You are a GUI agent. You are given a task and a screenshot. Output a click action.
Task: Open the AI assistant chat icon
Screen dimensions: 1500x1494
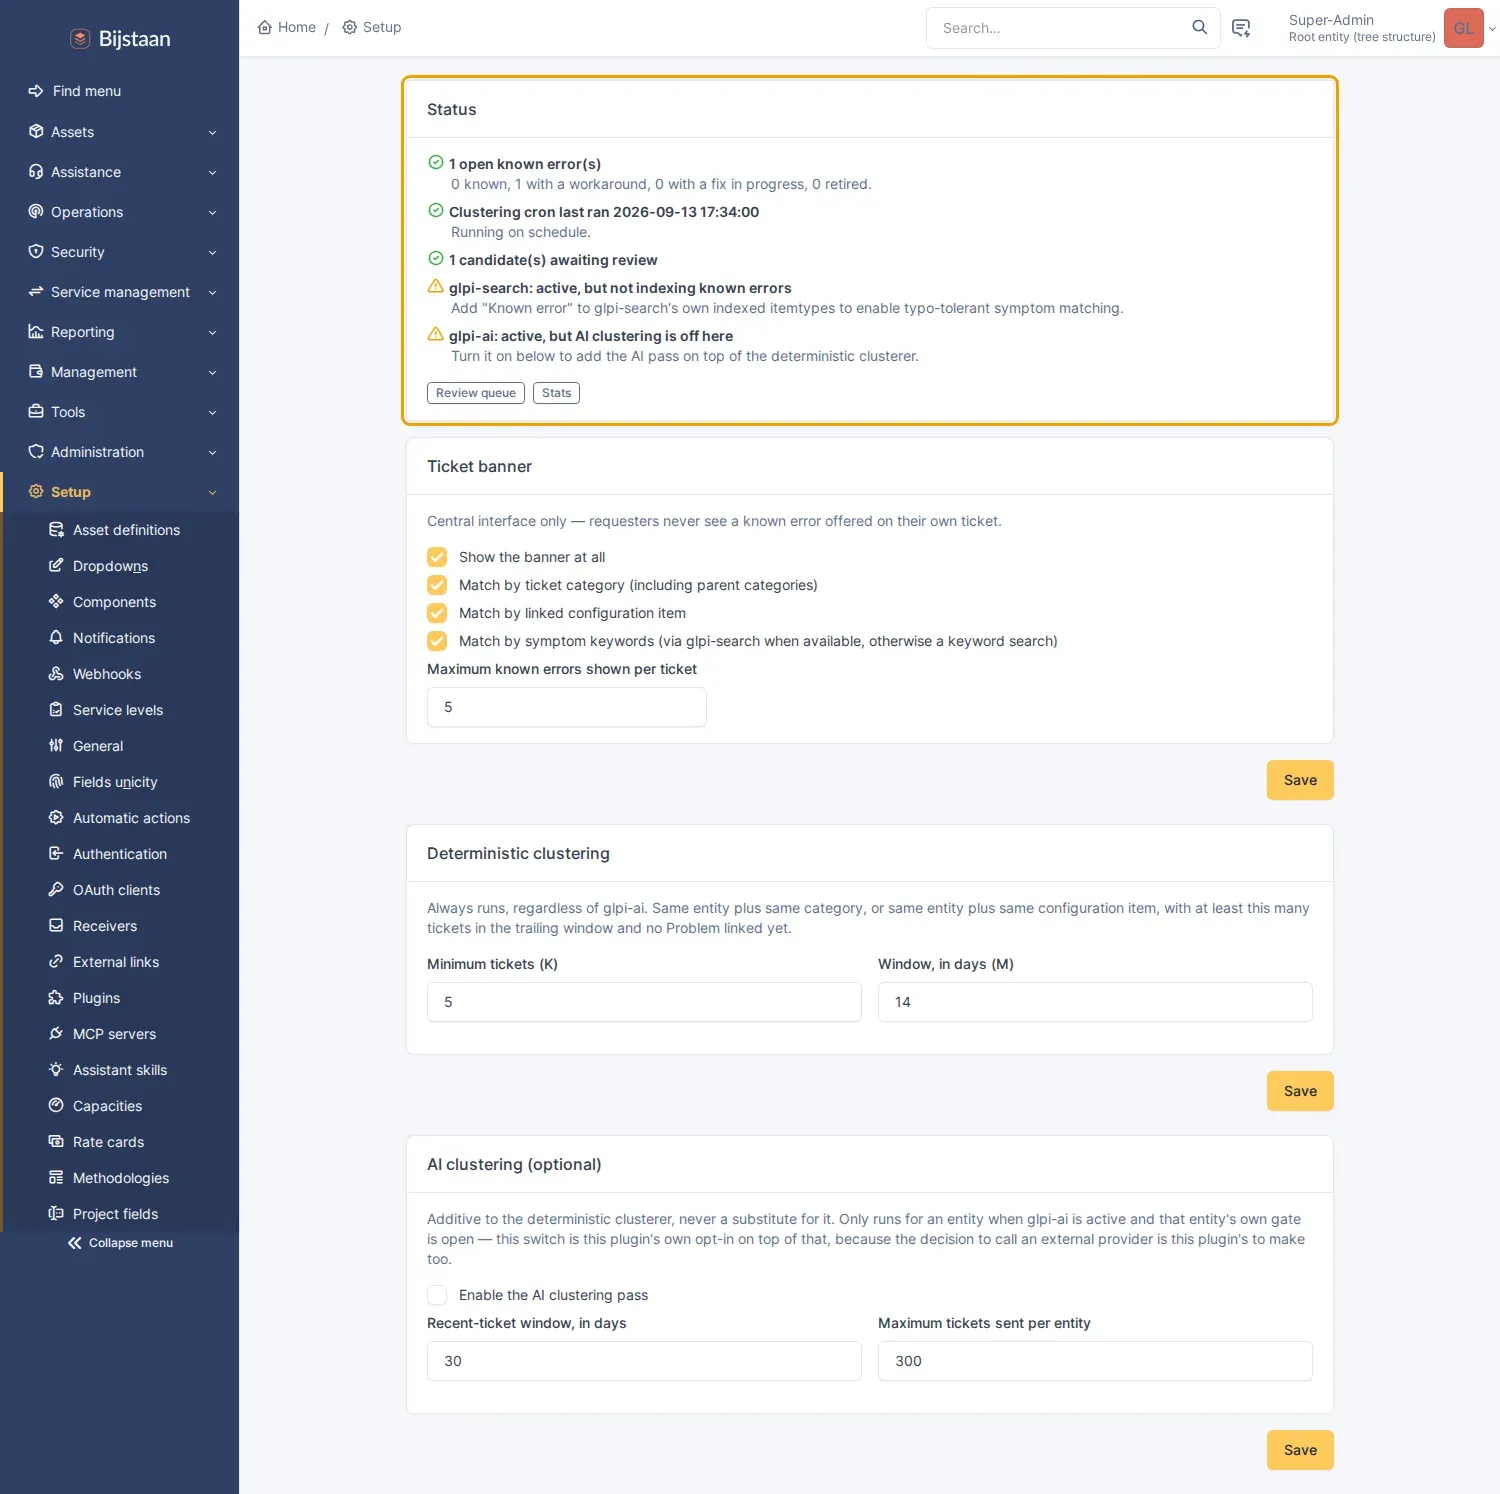click(x=1241, y=28)
